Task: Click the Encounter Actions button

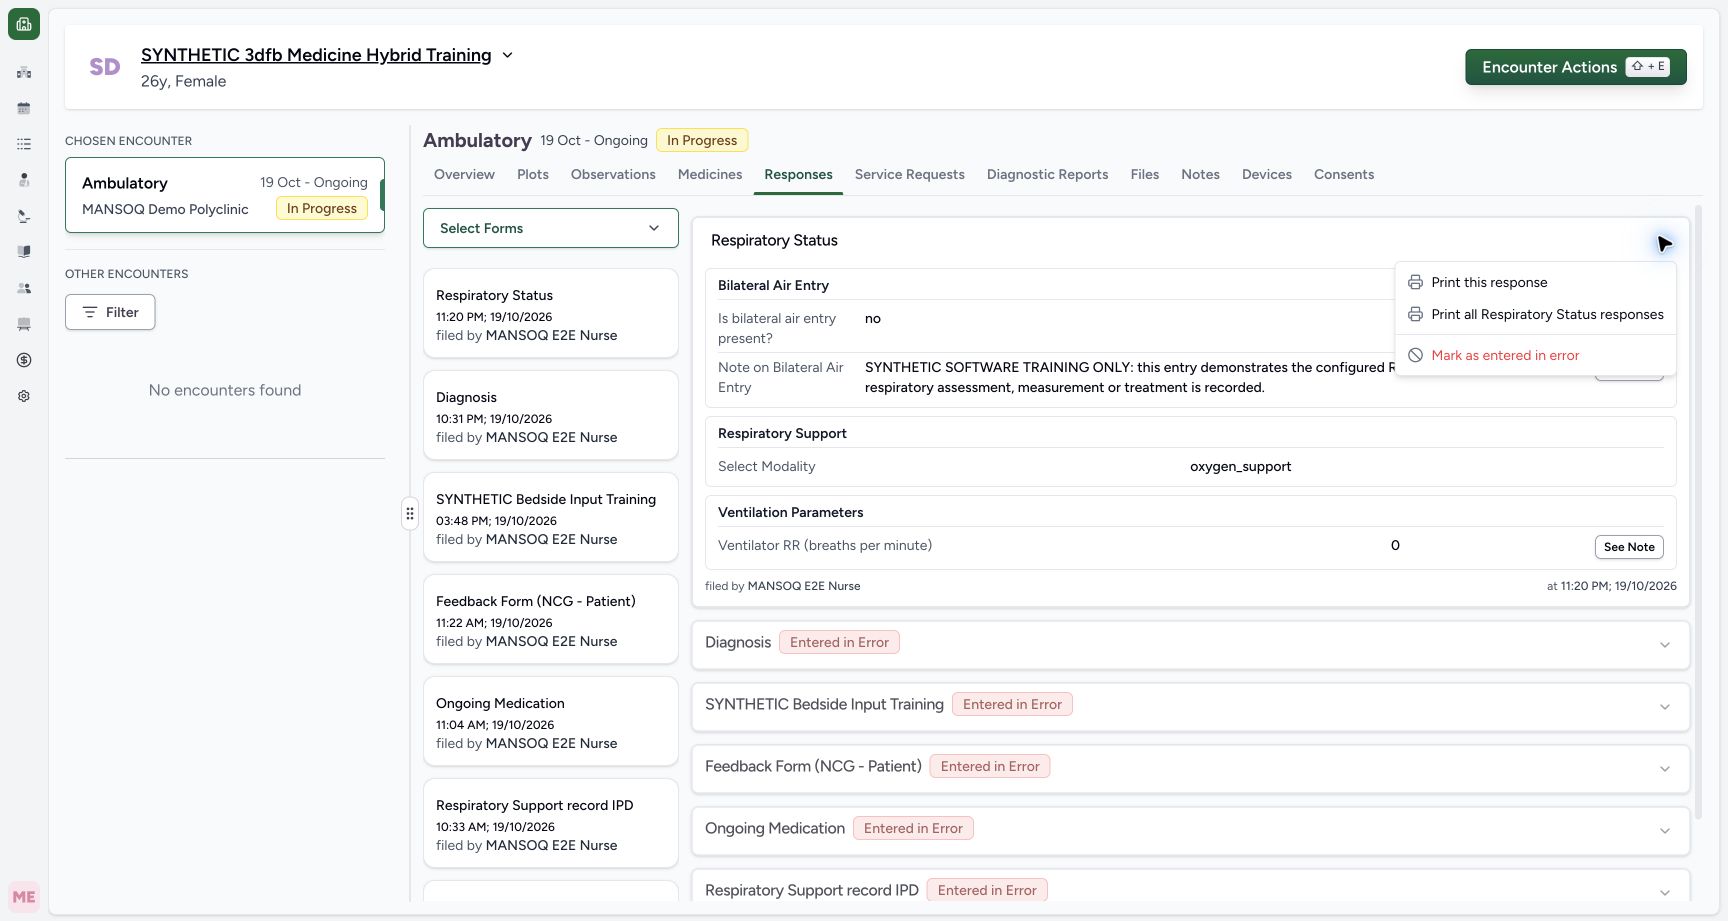Action: click(x=1576, y=67)
